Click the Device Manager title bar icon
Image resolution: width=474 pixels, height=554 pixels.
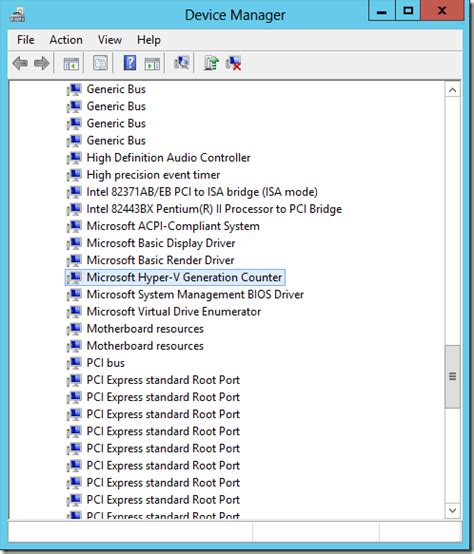coord(17,14)
